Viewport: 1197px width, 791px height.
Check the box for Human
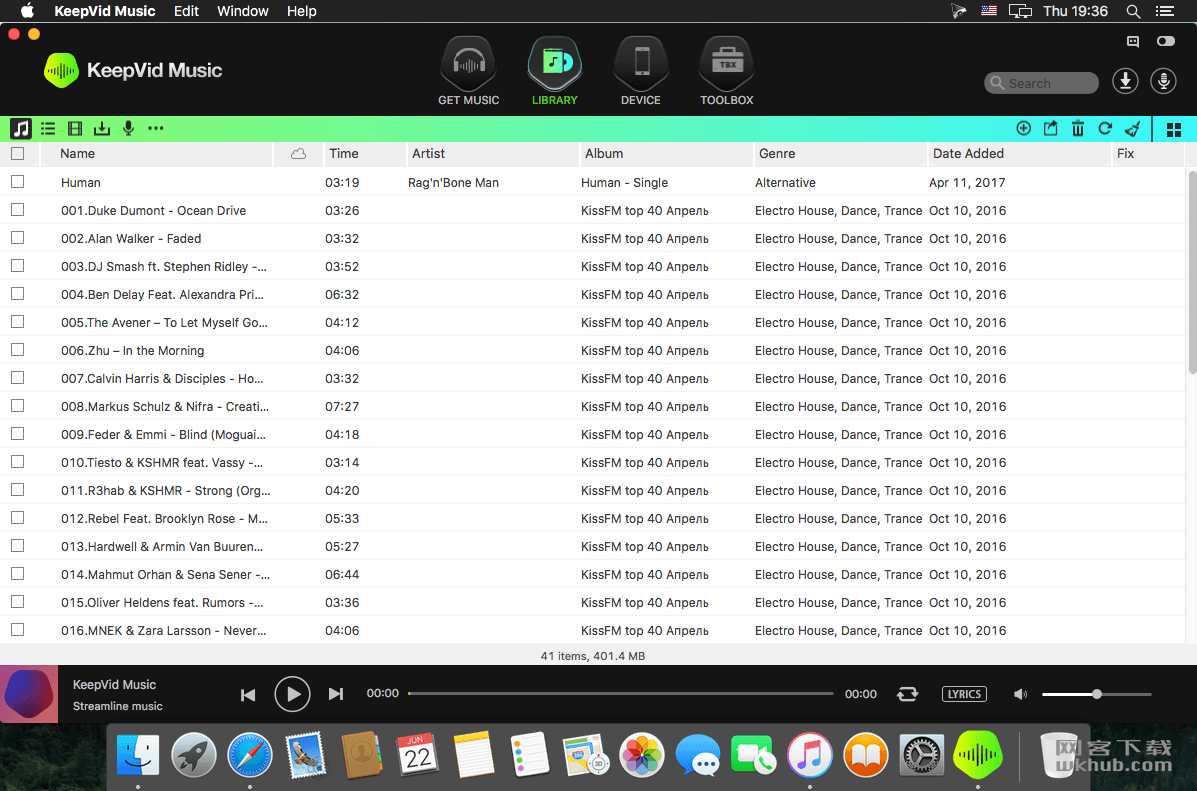pos(18,182)
